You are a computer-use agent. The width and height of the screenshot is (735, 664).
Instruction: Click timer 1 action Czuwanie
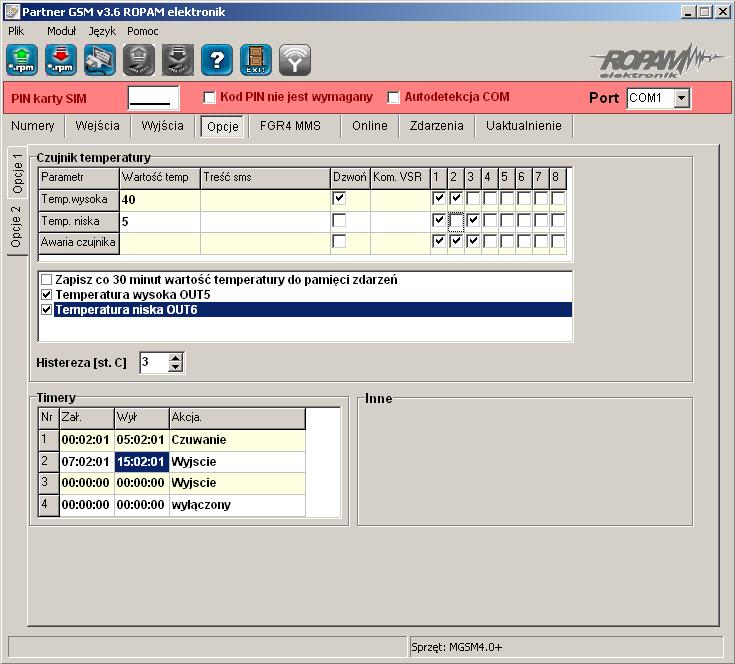237,440
